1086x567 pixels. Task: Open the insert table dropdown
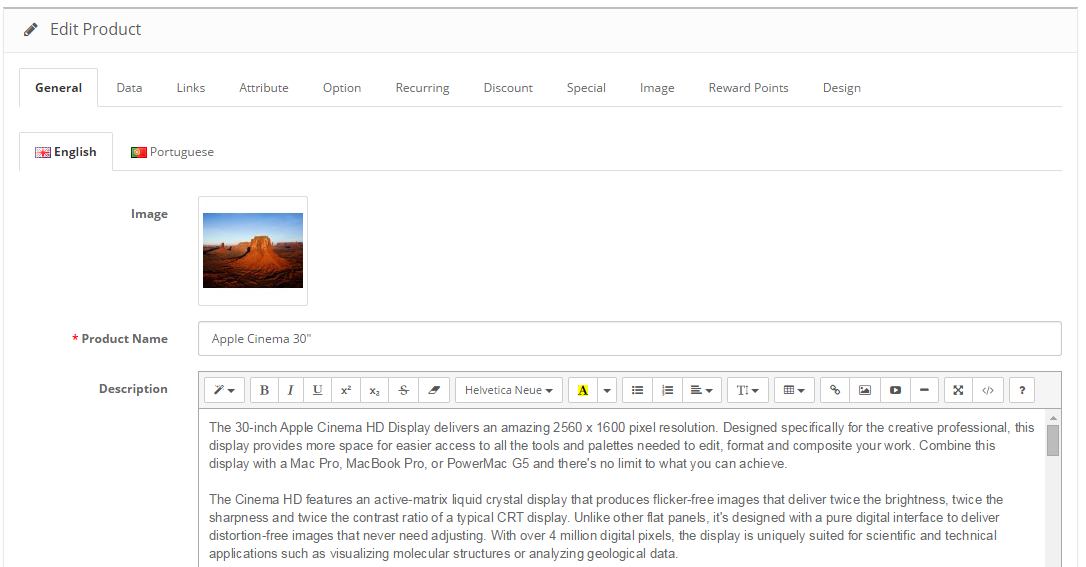tap(794, 390)
